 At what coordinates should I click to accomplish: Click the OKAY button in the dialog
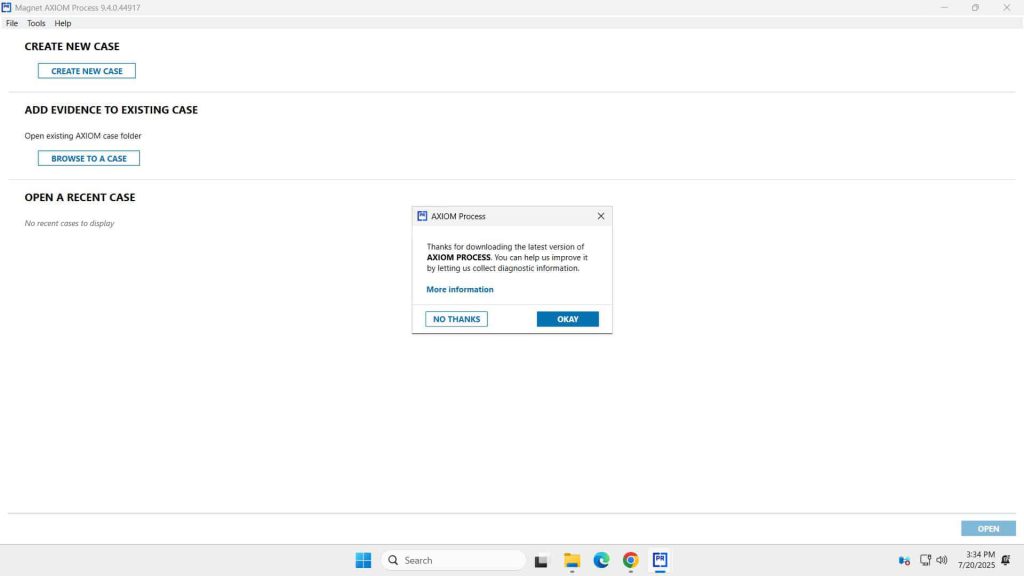tap(567, 319)
